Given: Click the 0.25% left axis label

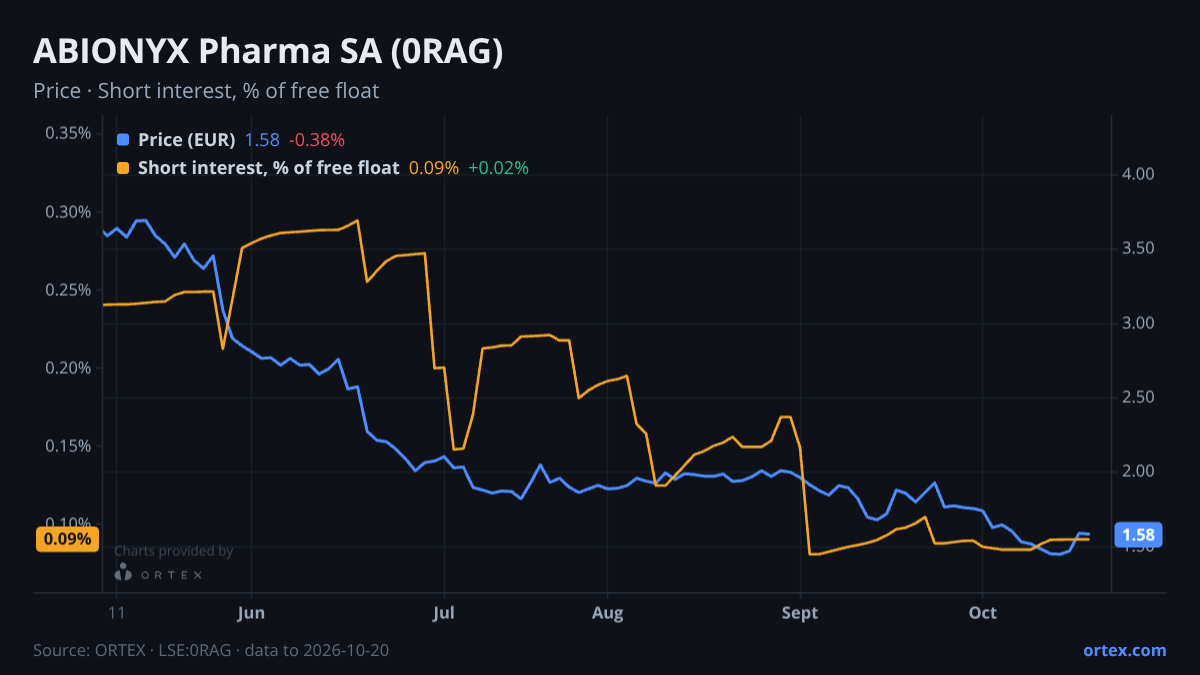Looking at the screenshot, I should tap(68, 290).
